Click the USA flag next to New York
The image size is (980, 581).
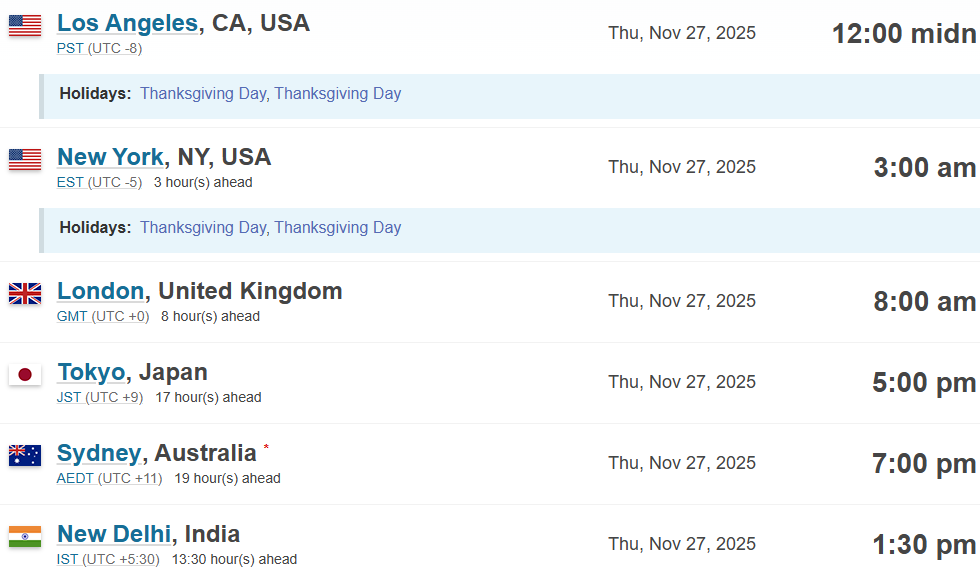(25, 159)
